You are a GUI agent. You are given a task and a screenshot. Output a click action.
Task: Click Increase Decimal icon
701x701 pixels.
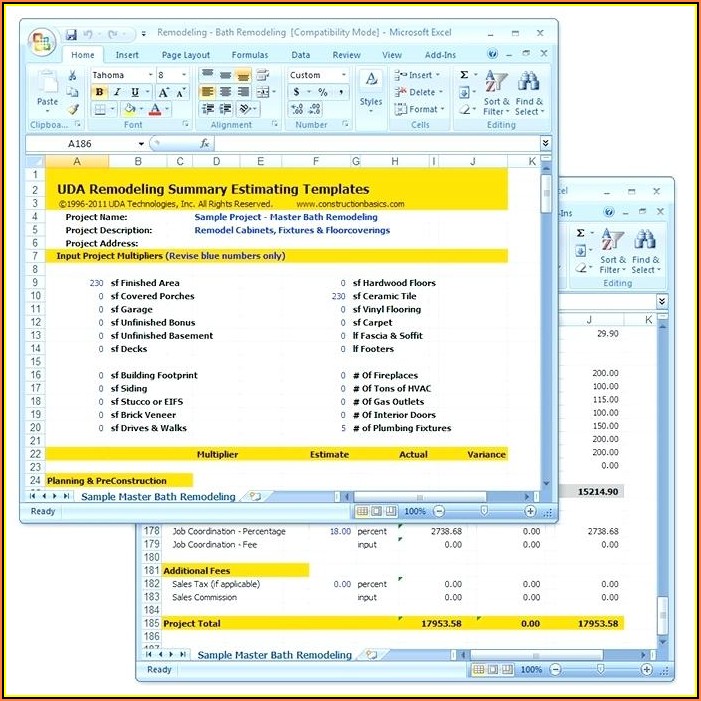[297, 109]
